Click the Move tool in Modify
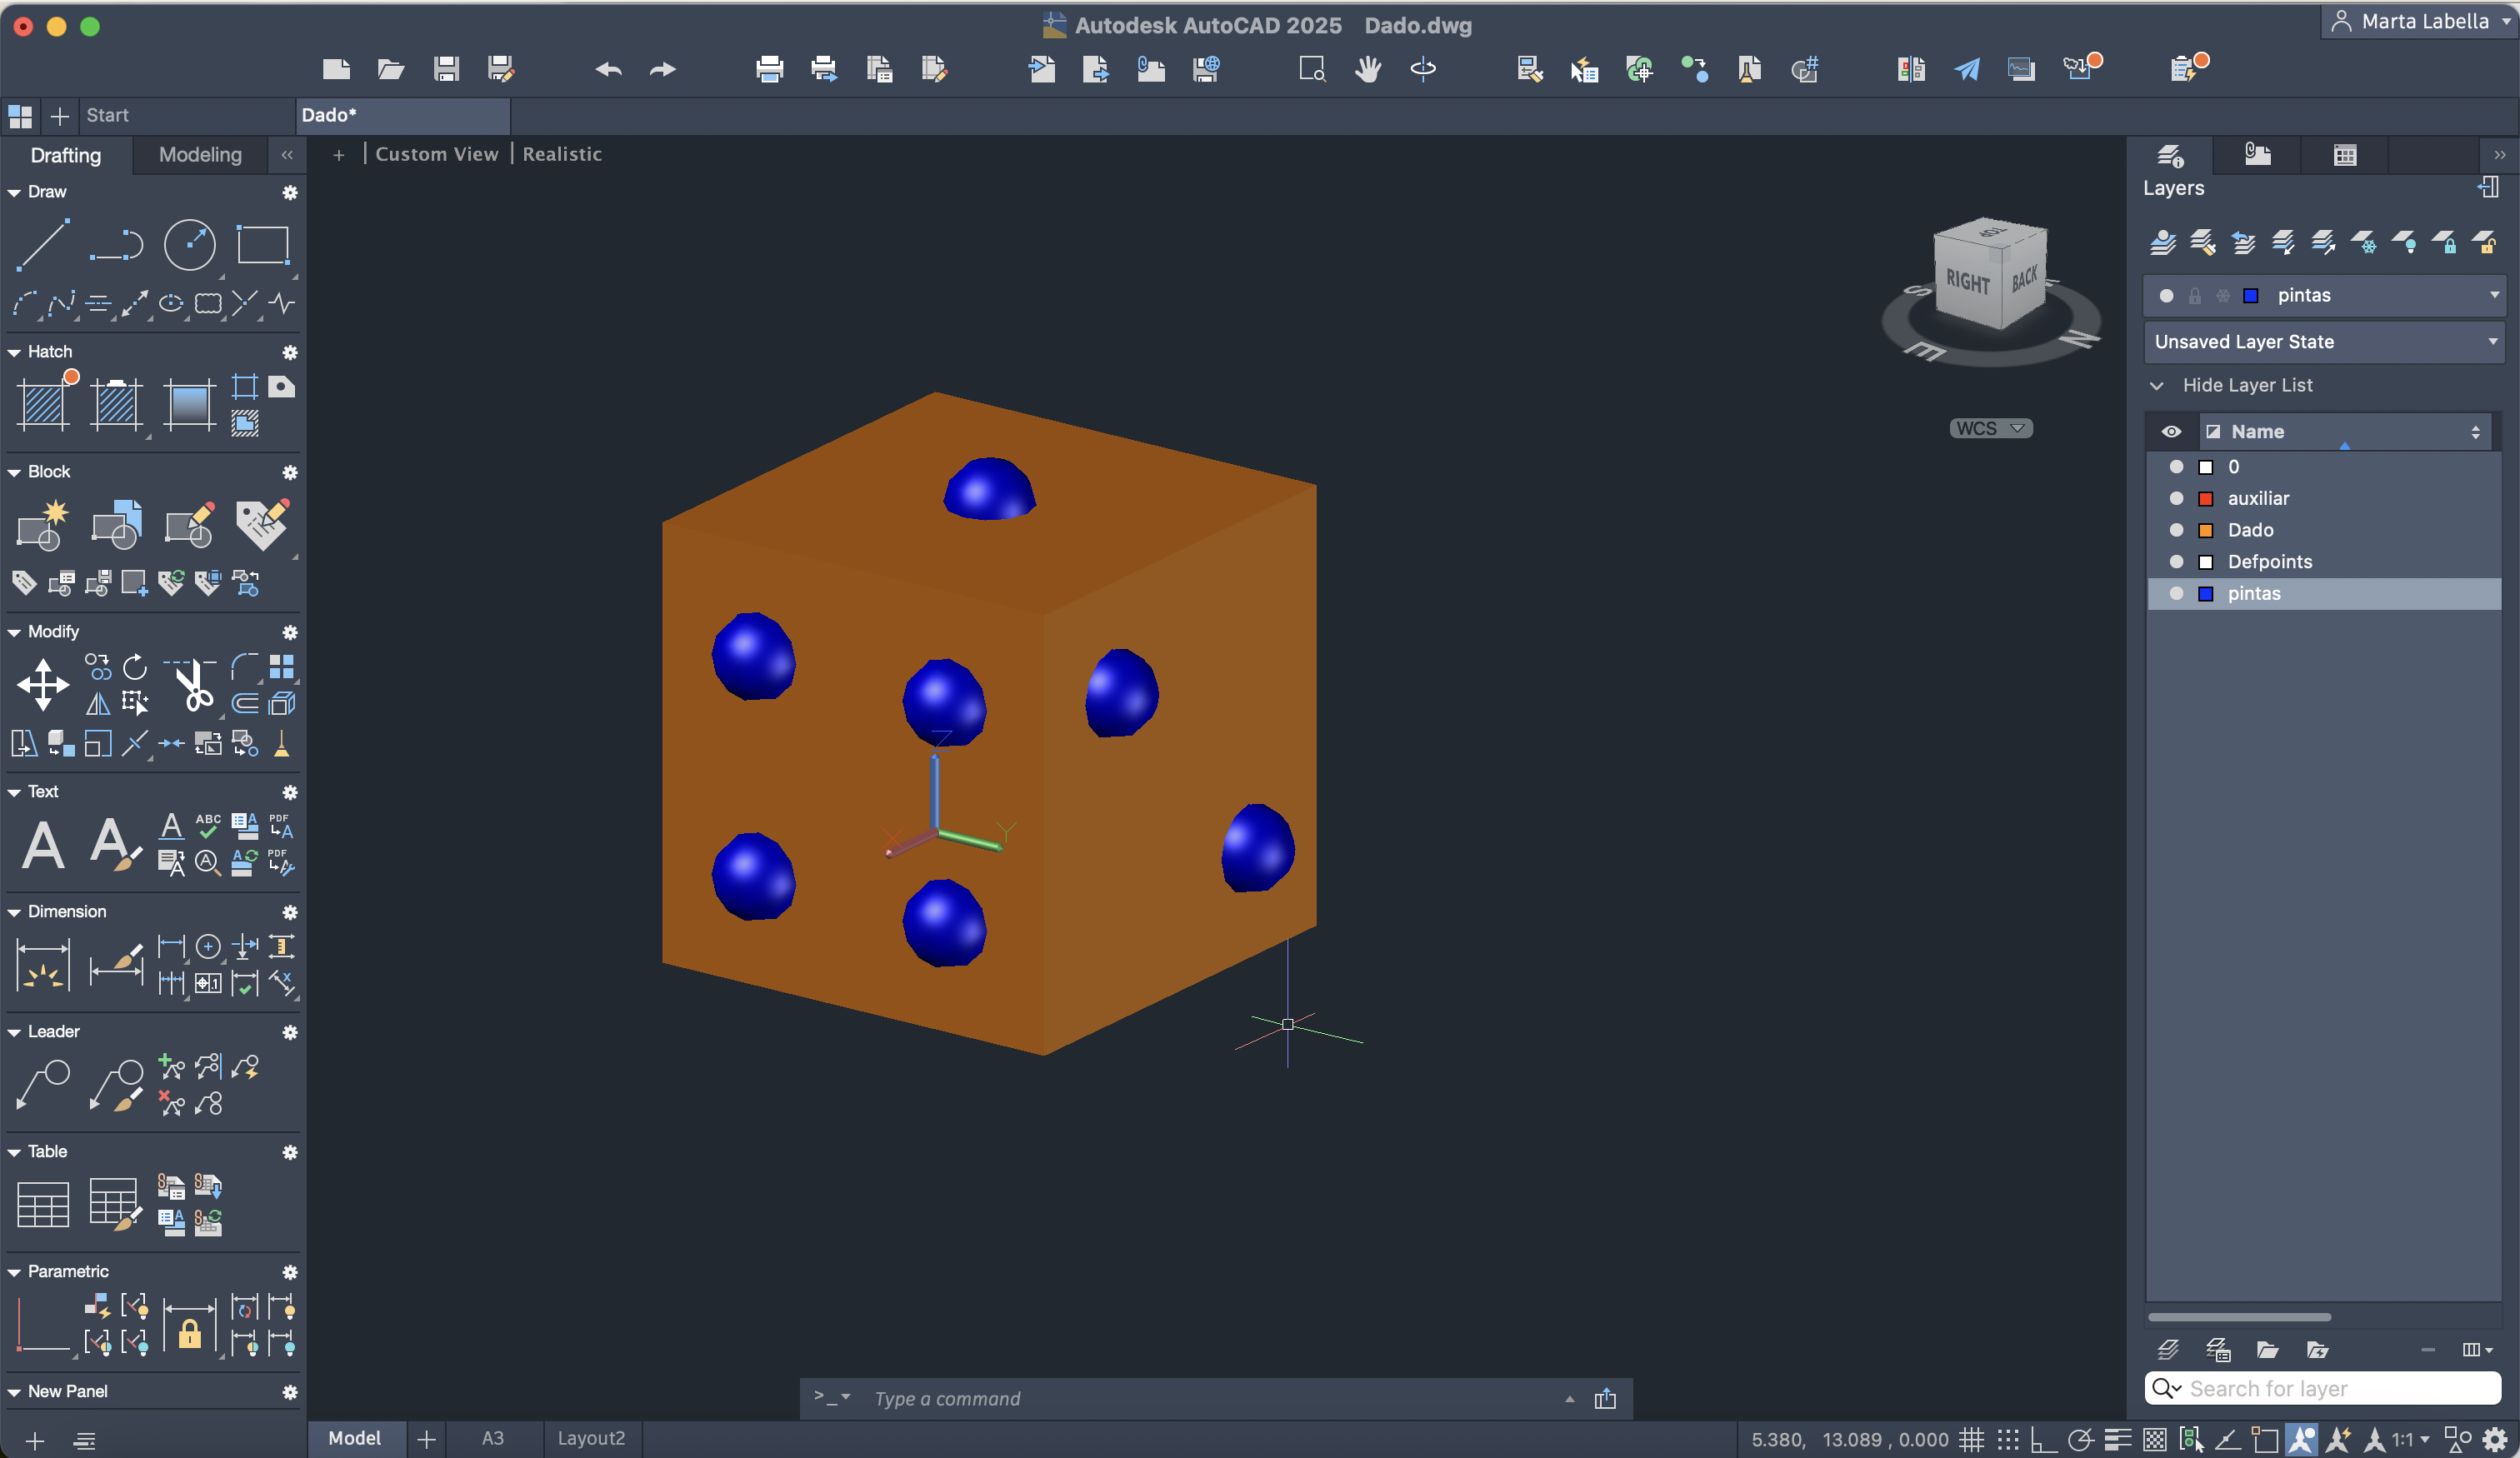This screenshot has height=1458, width=2520. [43, 685]
